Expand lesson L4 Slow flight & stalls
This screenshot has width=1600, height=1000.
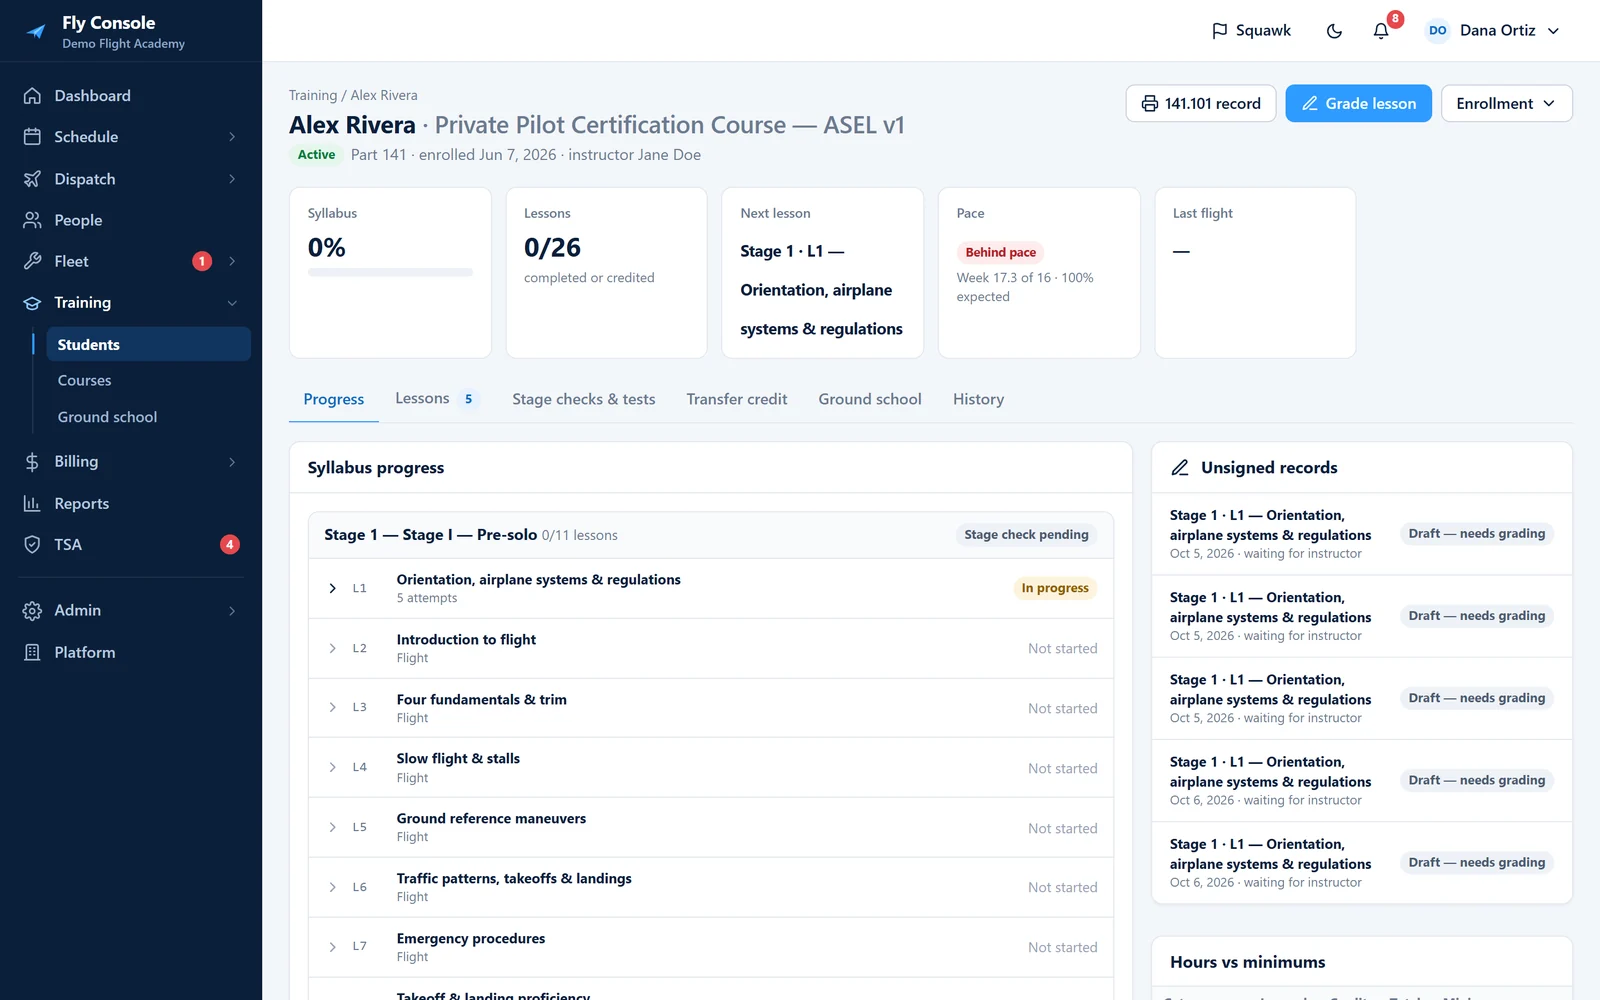coord(333,767)
